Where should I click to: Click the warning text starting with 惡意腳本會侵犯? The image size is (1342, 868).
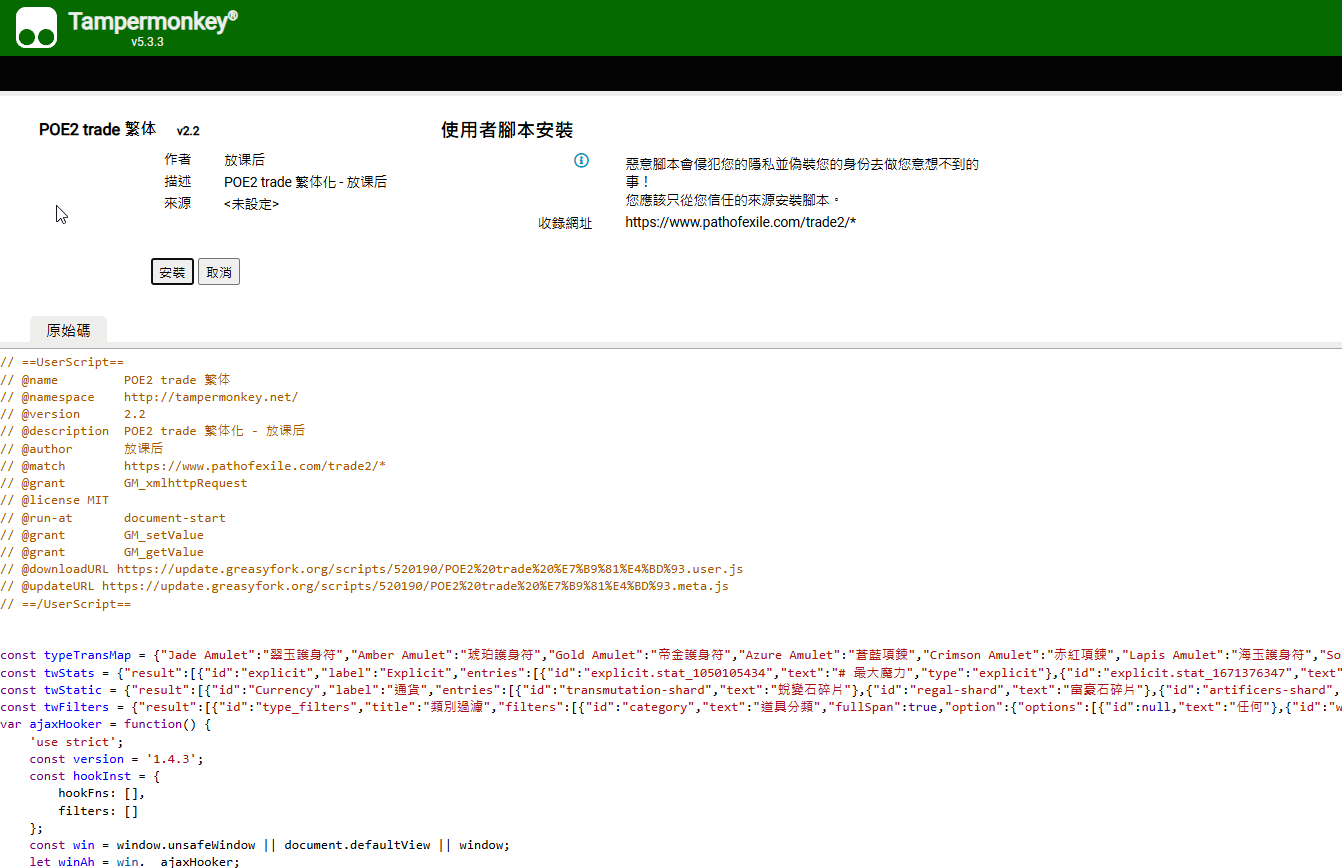click(802, 172)
